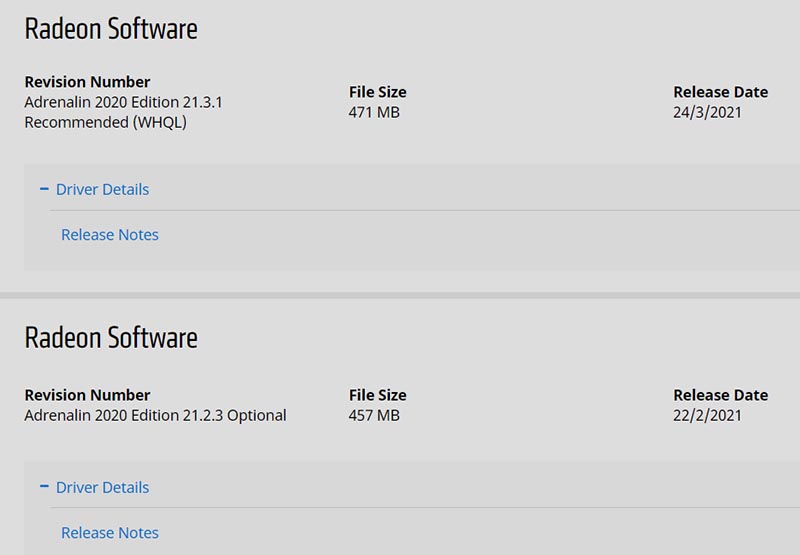Viewport: 800px width, 555px height.
Task: Click the release date '24/3/2021'
Action: [x=707, y=112]
